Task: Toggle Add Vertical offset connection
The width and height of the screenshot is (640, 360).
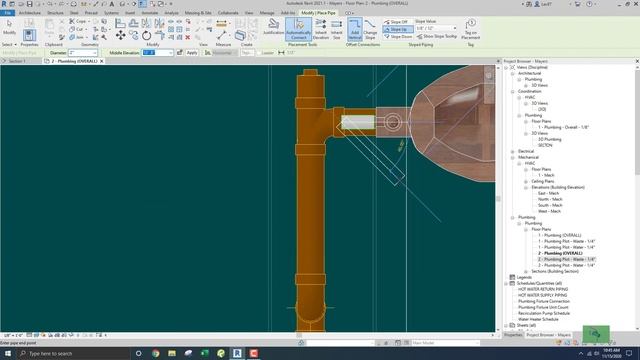Action: tap(355, 29)
